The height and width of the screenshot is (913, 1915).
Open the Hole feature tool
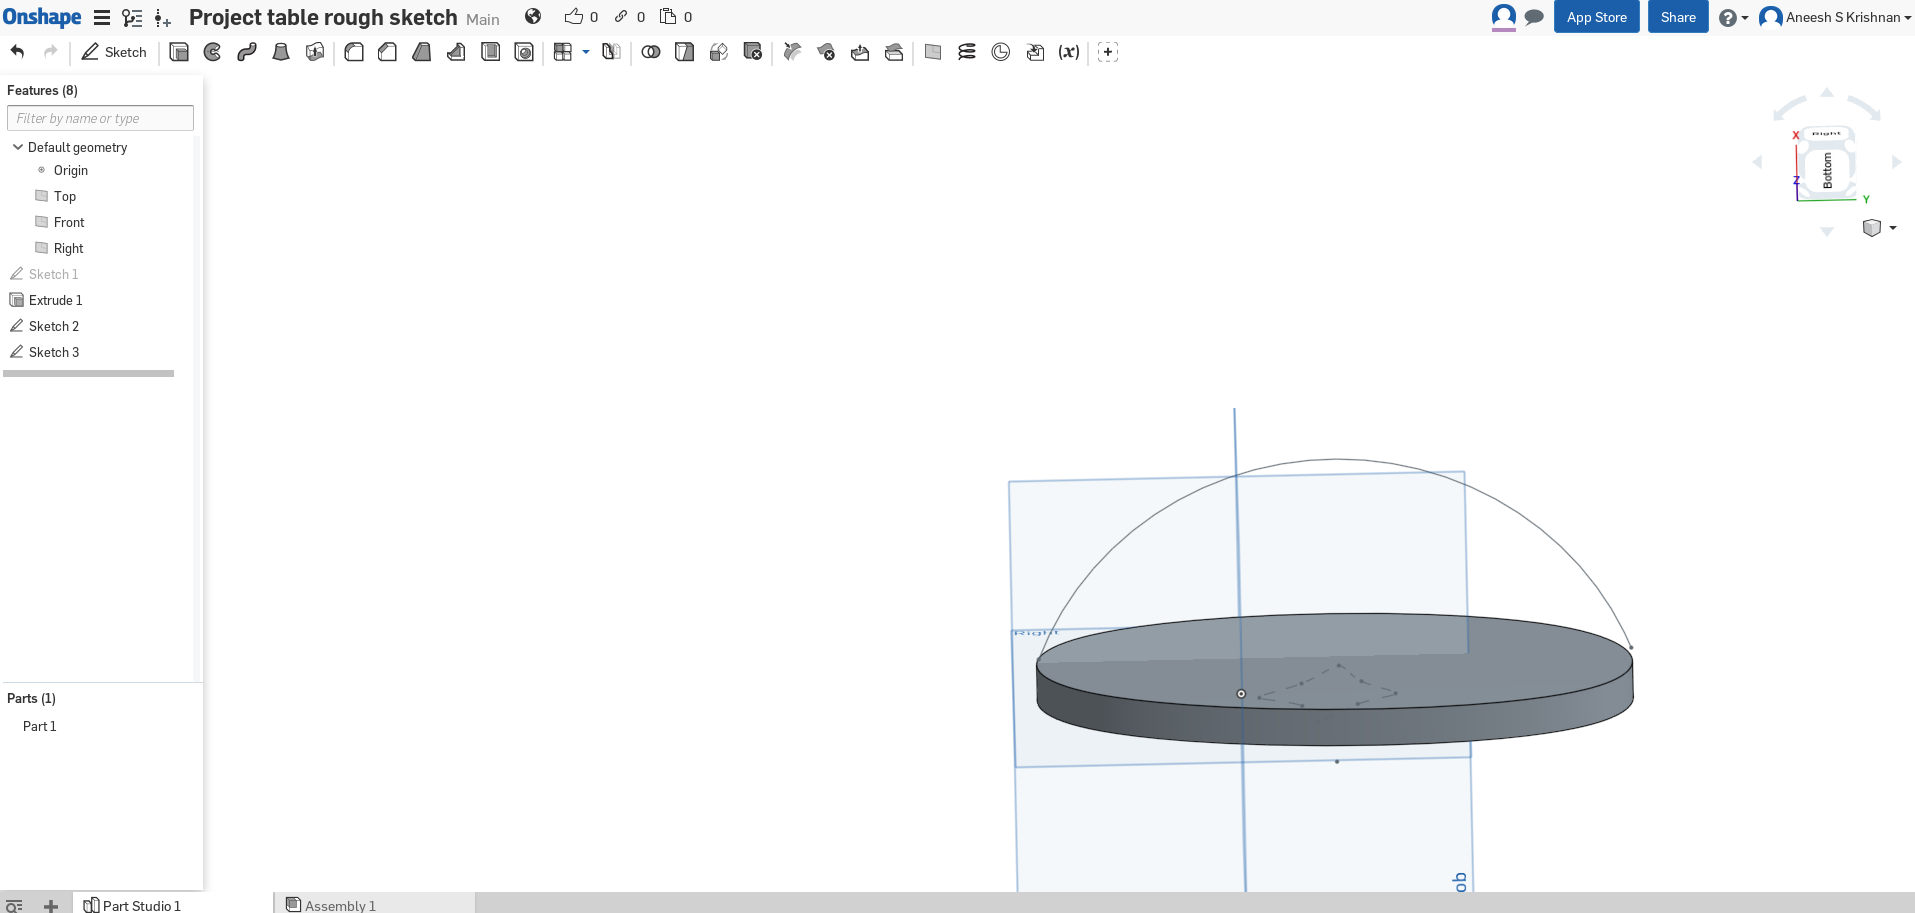[x=524, y=52]
